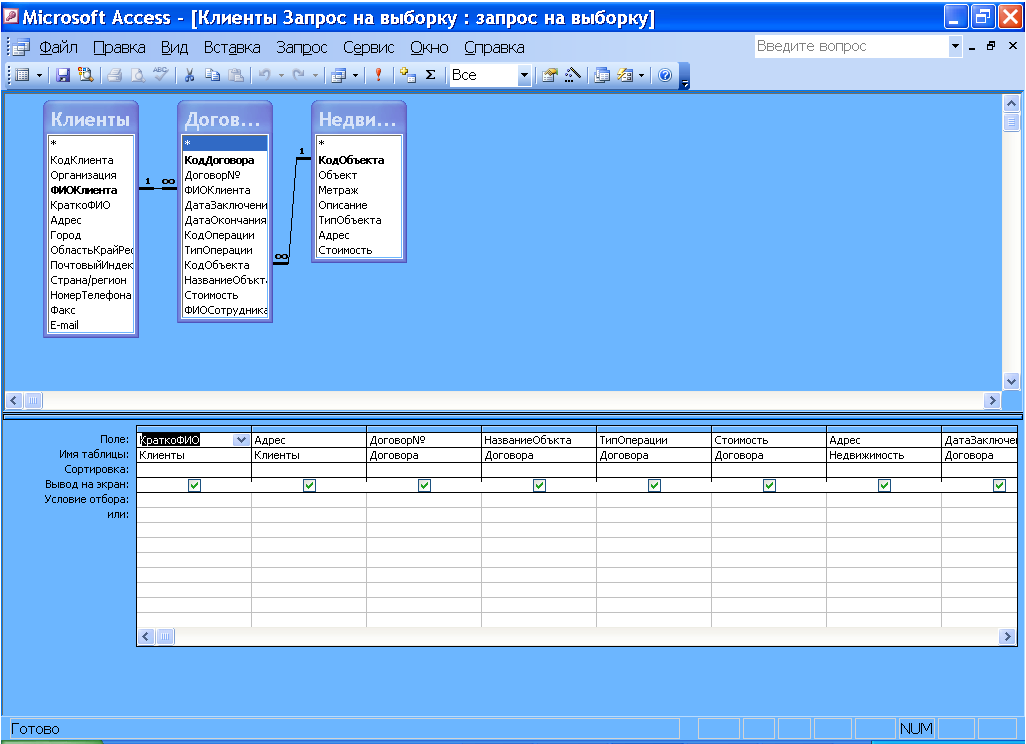Click the 'Введите вопрос' help input box
The height and width of the screenshot is (744, 1026).
(x=848, y=46)
